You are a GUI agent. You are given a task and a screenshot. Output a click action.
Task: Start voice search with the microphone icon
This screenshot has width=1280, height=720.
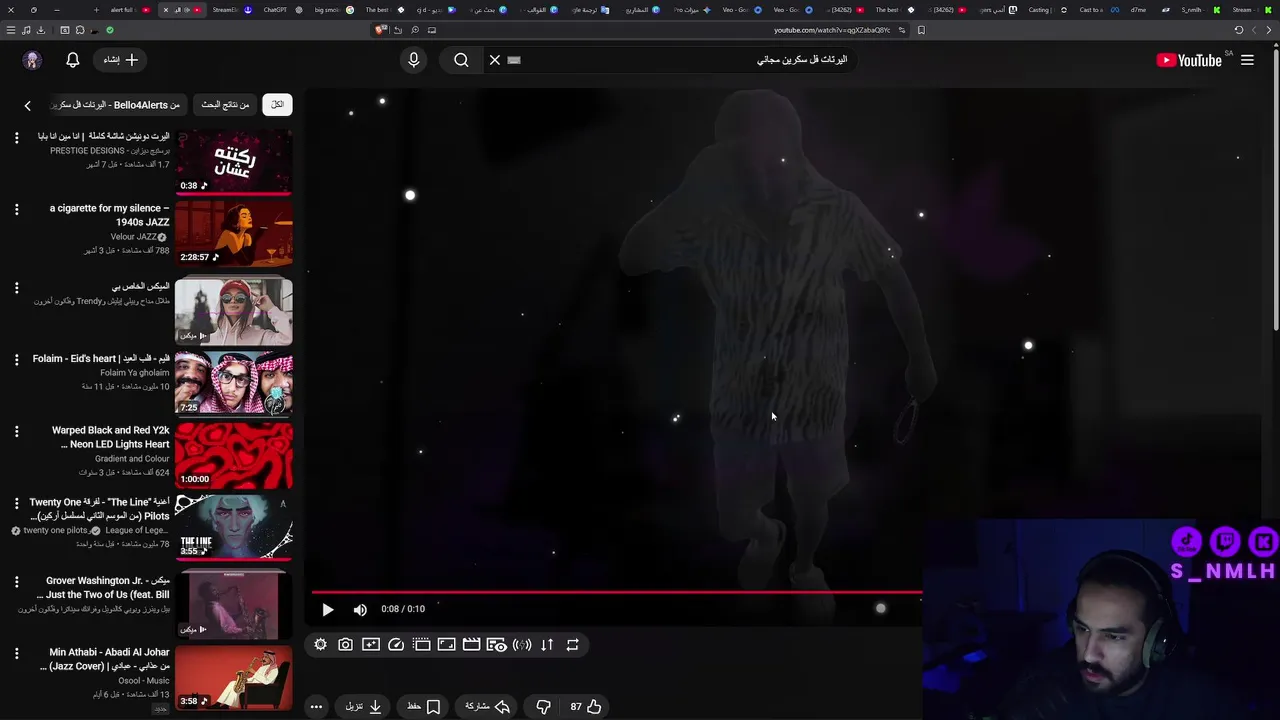pos(413,60)
